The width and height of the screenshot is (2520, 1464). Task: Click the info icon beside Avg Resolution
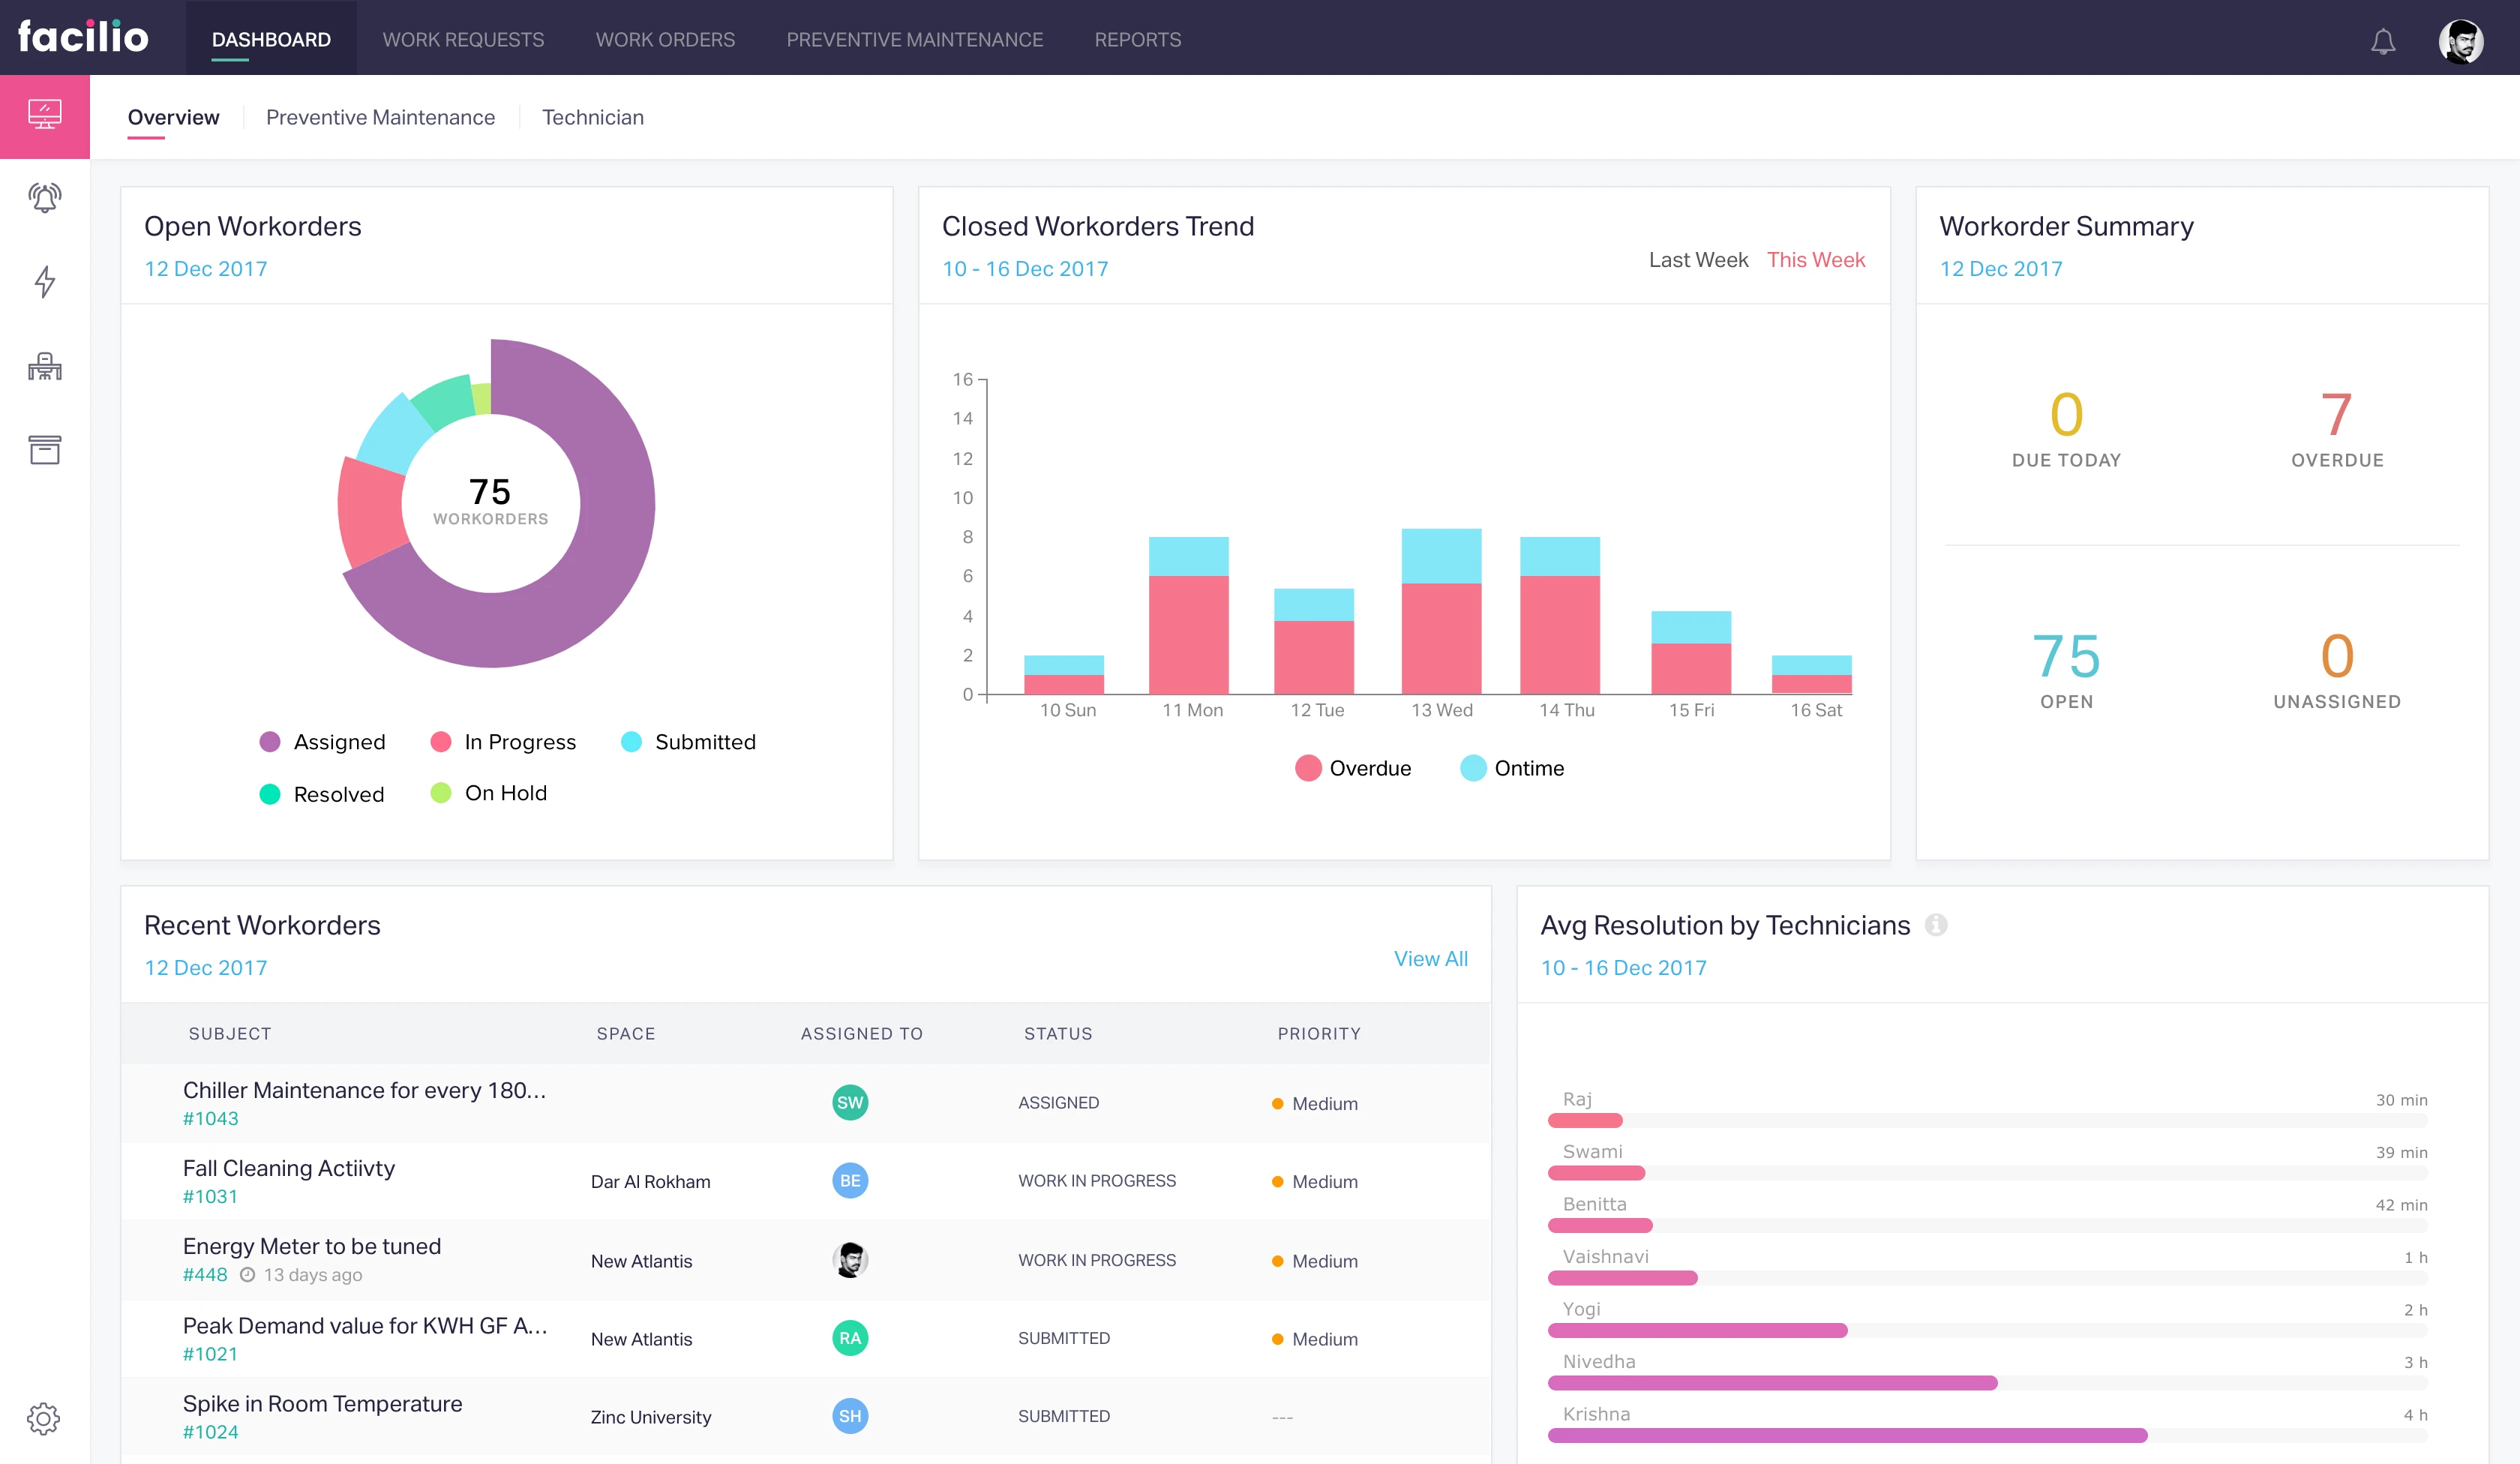1936,925
